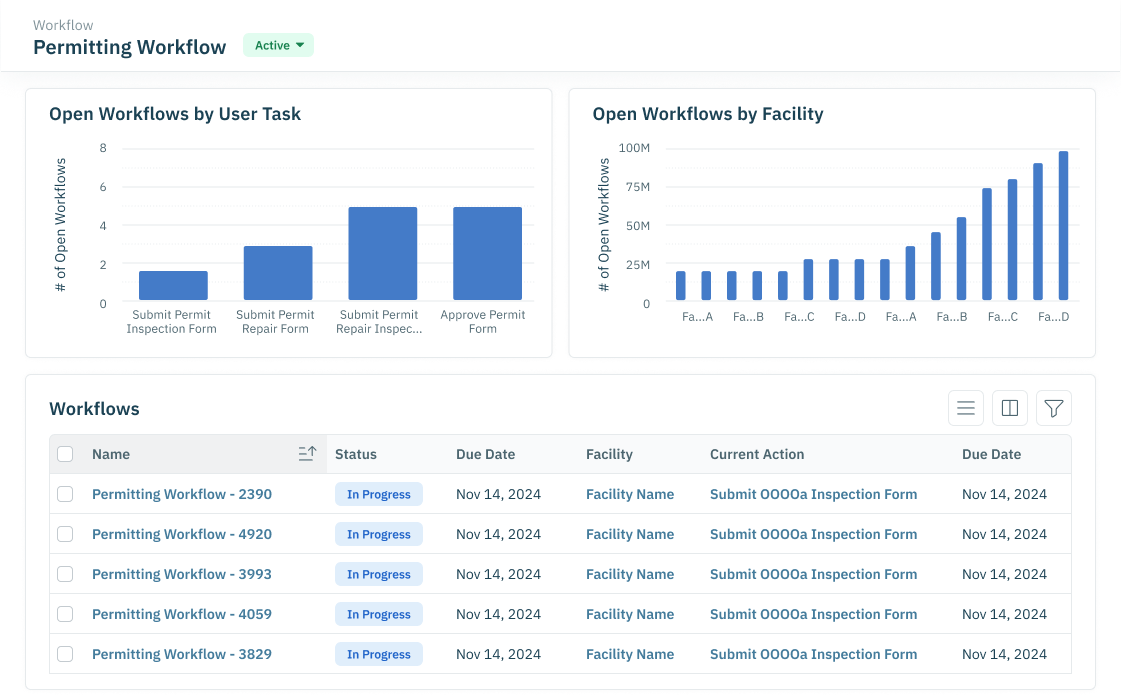Click the Approve Permit Form axis label

pyautogui.click(x=483, y=322)
